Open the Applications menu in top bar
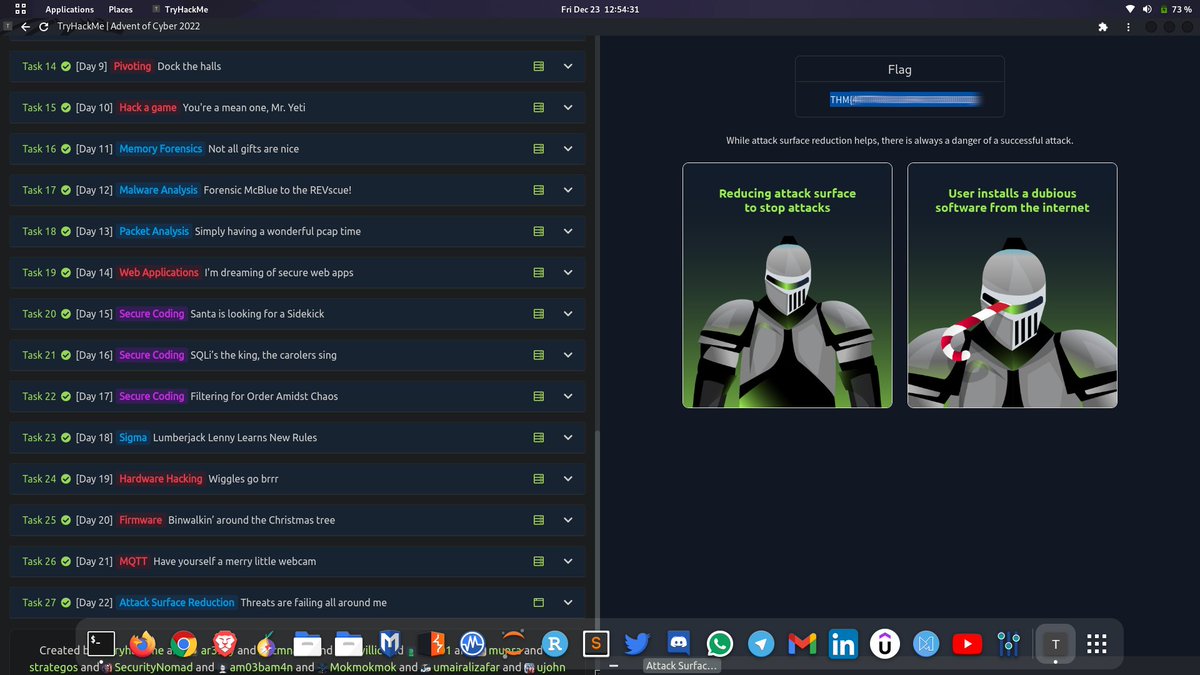 tap(70, 9)
